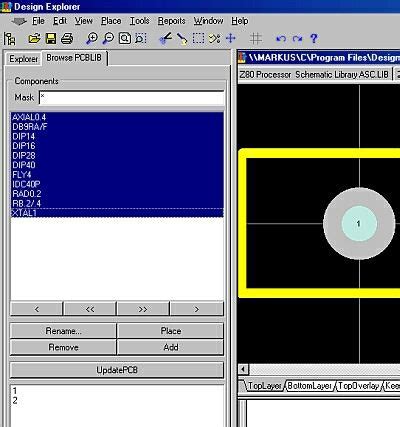Click the zoom out magnifier
Image resolution: width=400 pixels, height=427 pixels.
108,39
